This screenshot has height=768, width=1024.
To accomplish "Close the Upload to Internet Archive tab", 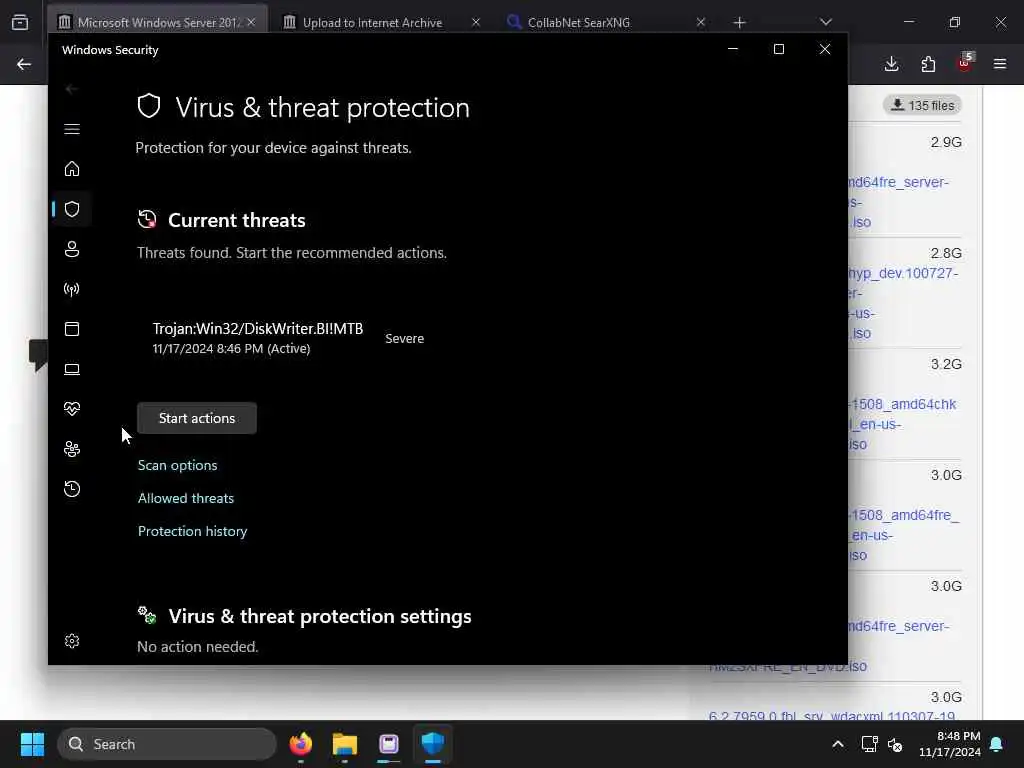I will click(x=475, y=22).
